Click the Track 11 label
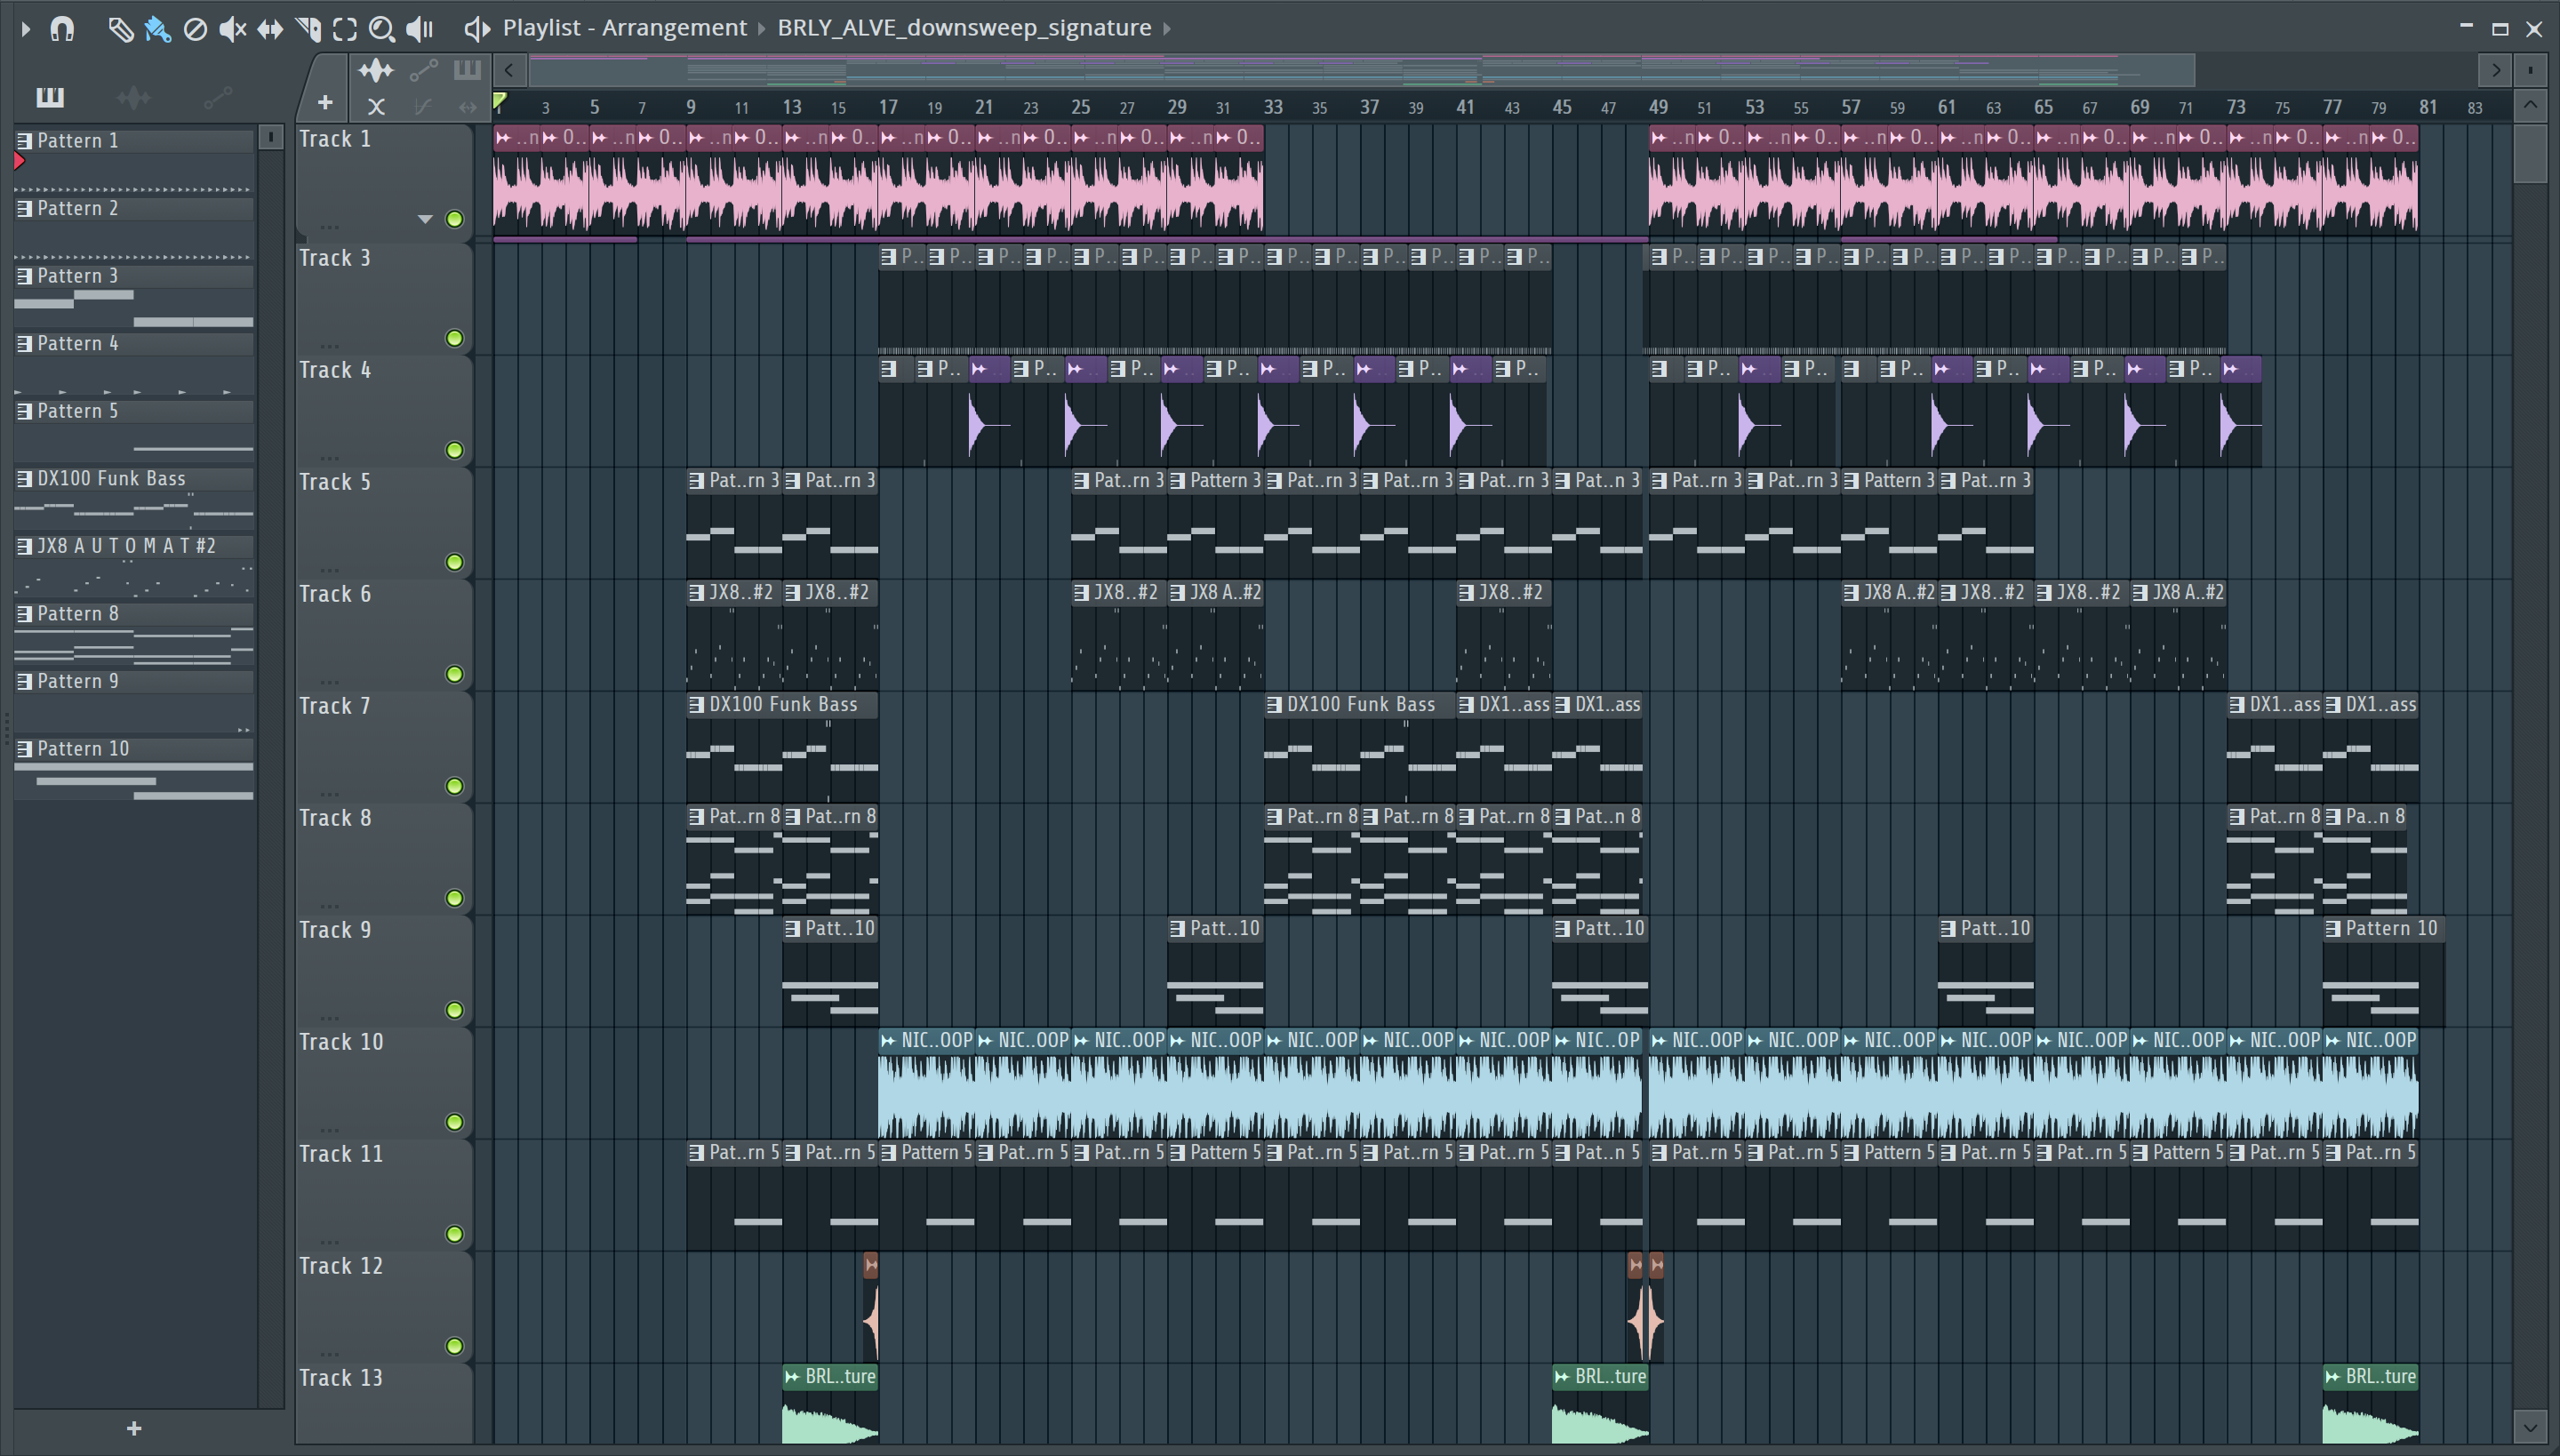Screen dimensions: 2560x1456 (340, 1154)
